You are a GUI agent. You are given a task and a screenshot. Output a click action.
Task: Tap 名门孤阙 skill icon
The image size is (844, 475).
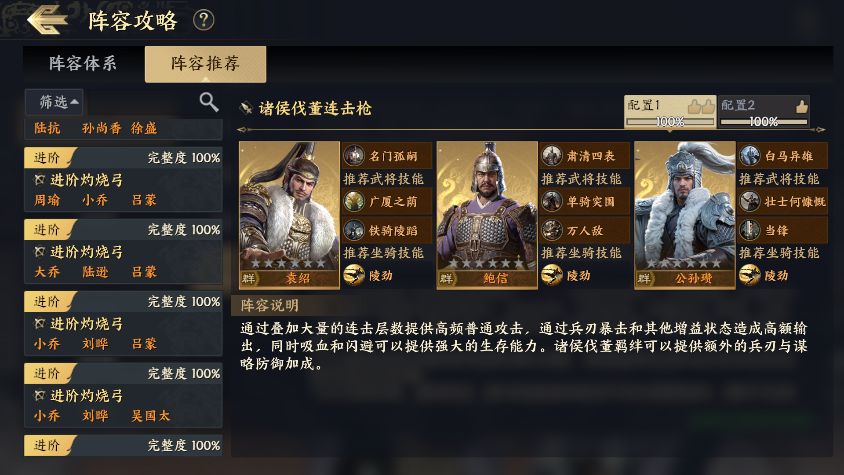[355, 155]
